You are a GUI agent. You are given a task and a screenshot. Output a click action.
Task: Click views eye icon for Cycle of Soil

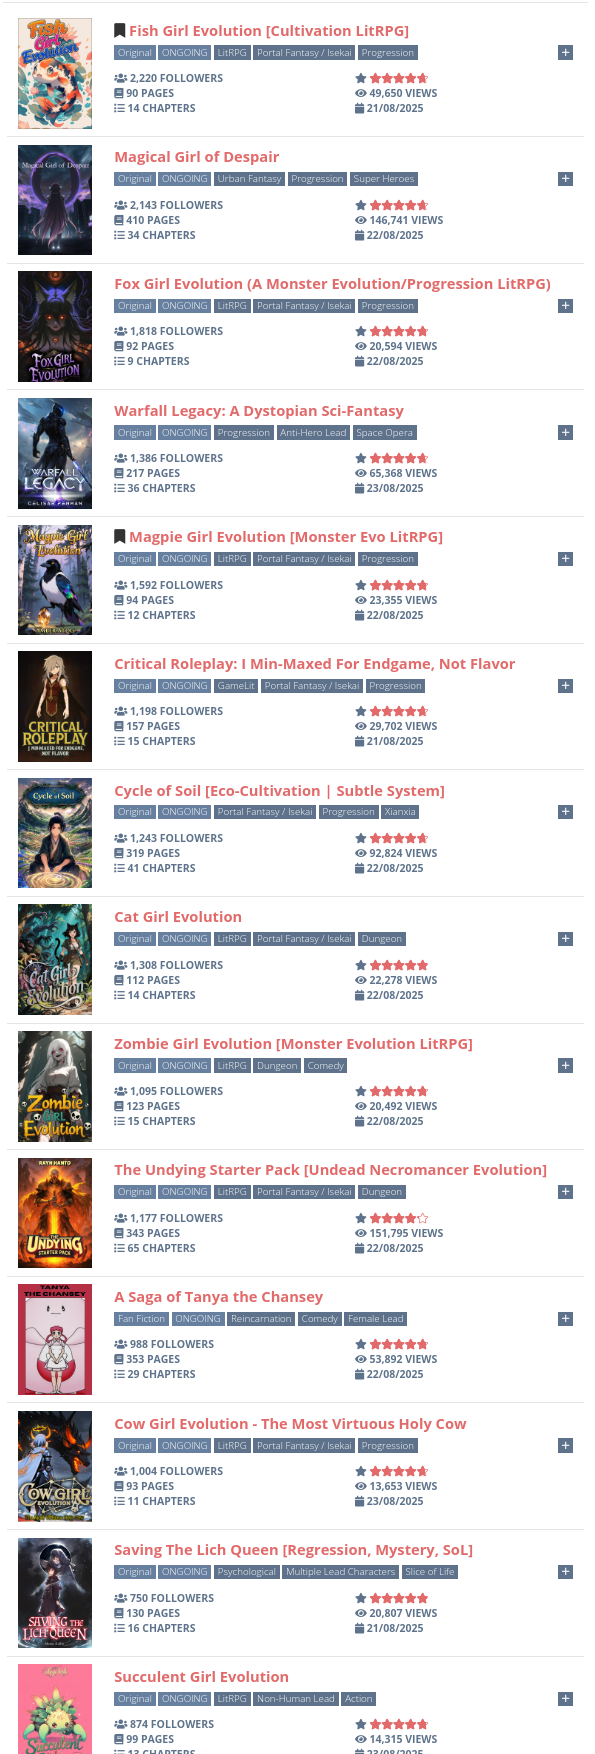coord(361,854)
